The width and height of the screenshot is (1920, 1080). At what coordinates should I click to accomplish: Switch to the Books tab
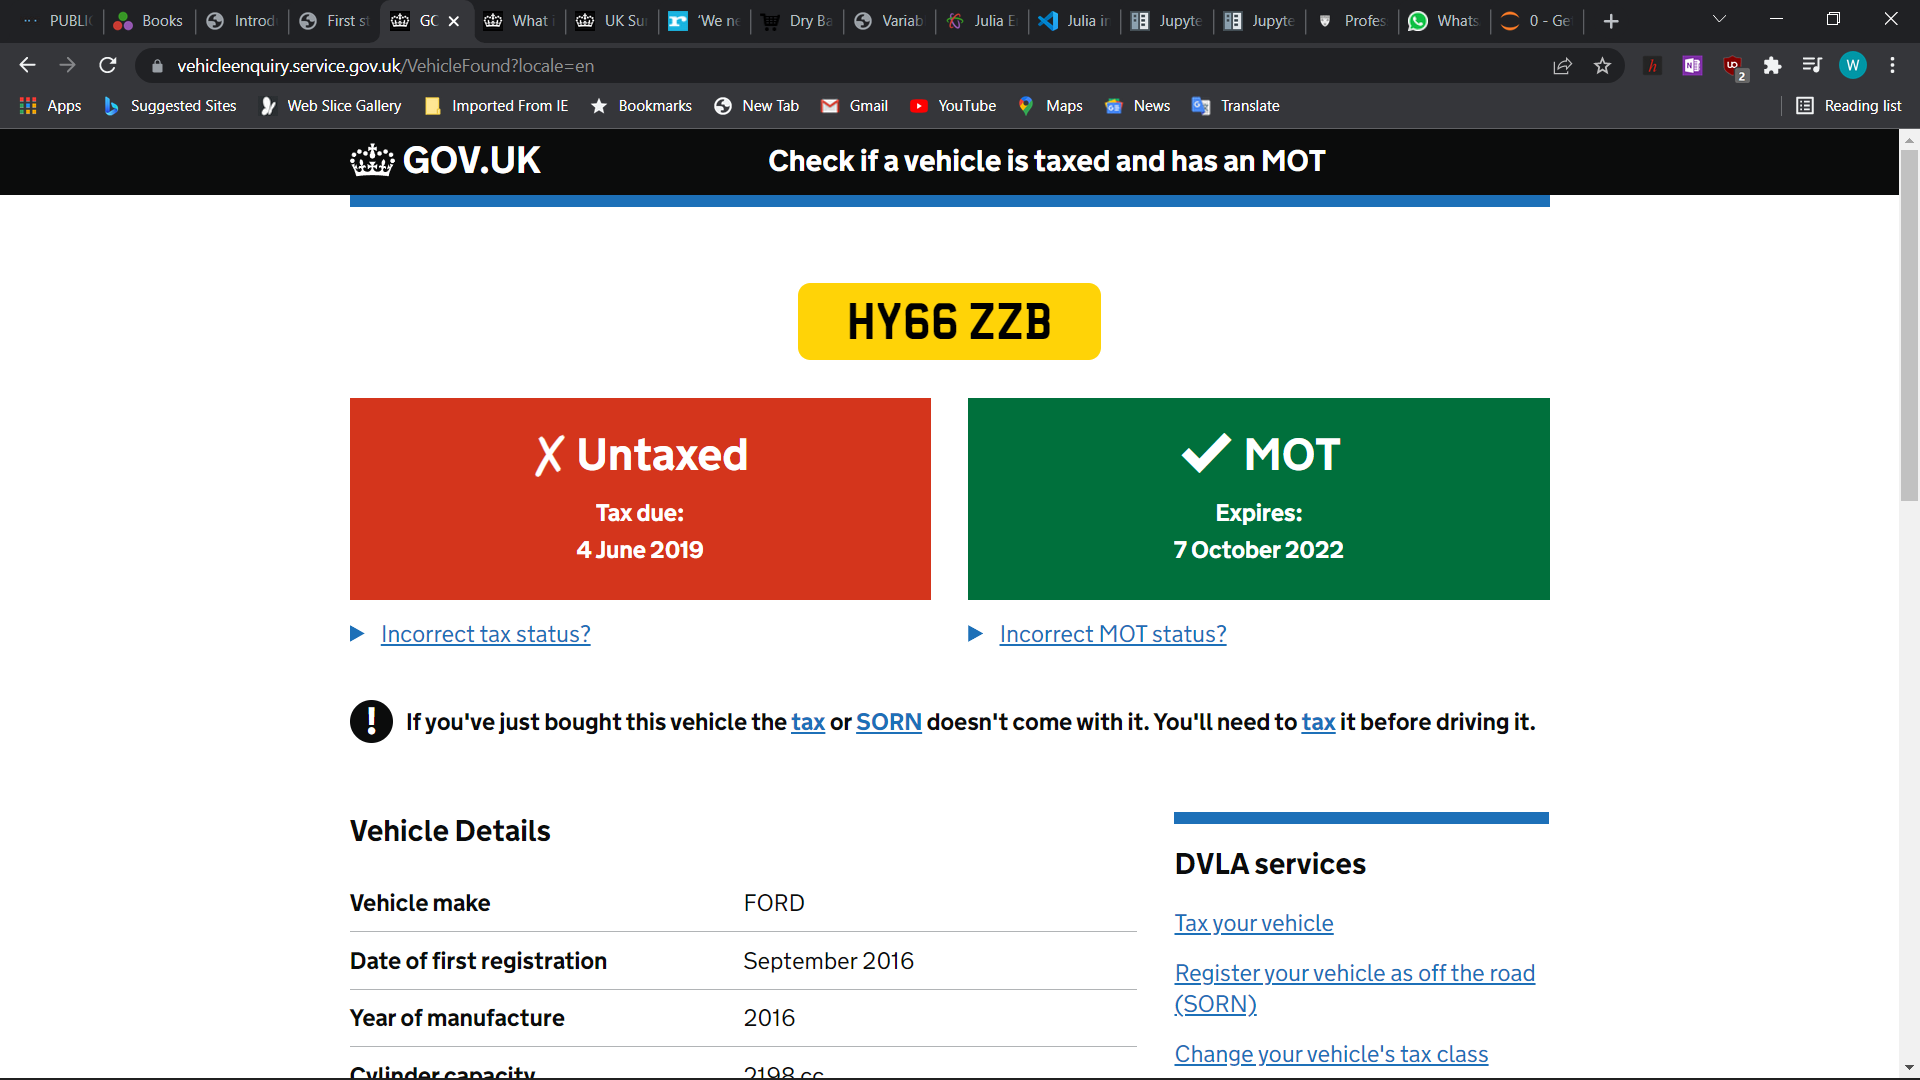click(x=148, y=21)
